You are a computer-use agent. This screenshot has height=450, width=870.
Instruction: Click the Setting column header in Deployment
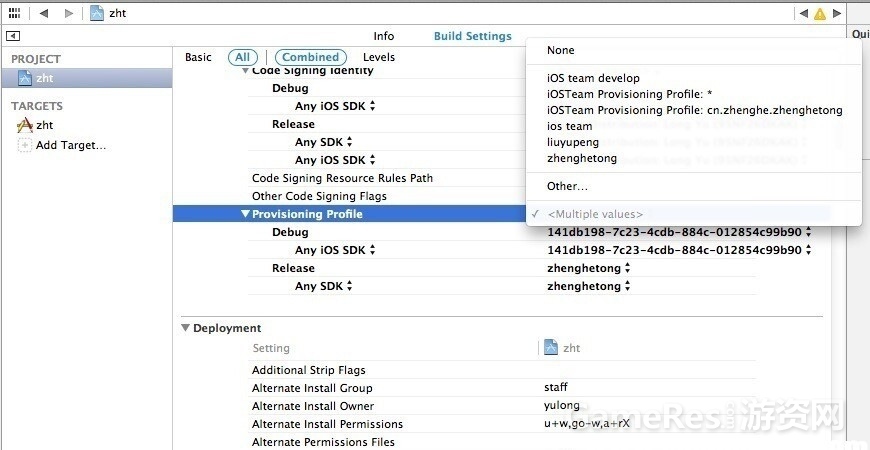[271, 348]
